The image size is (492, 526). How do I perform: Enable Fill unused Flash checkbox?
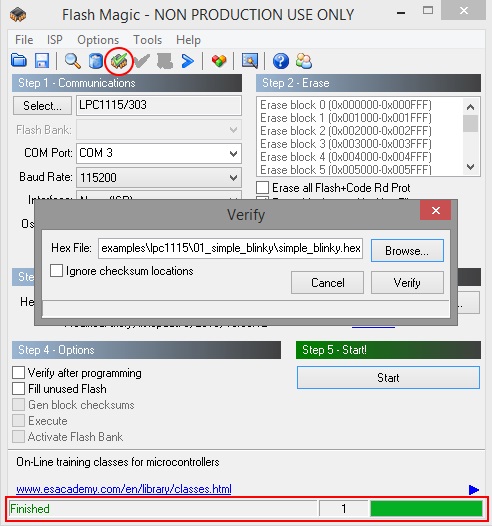click(18, 389)
